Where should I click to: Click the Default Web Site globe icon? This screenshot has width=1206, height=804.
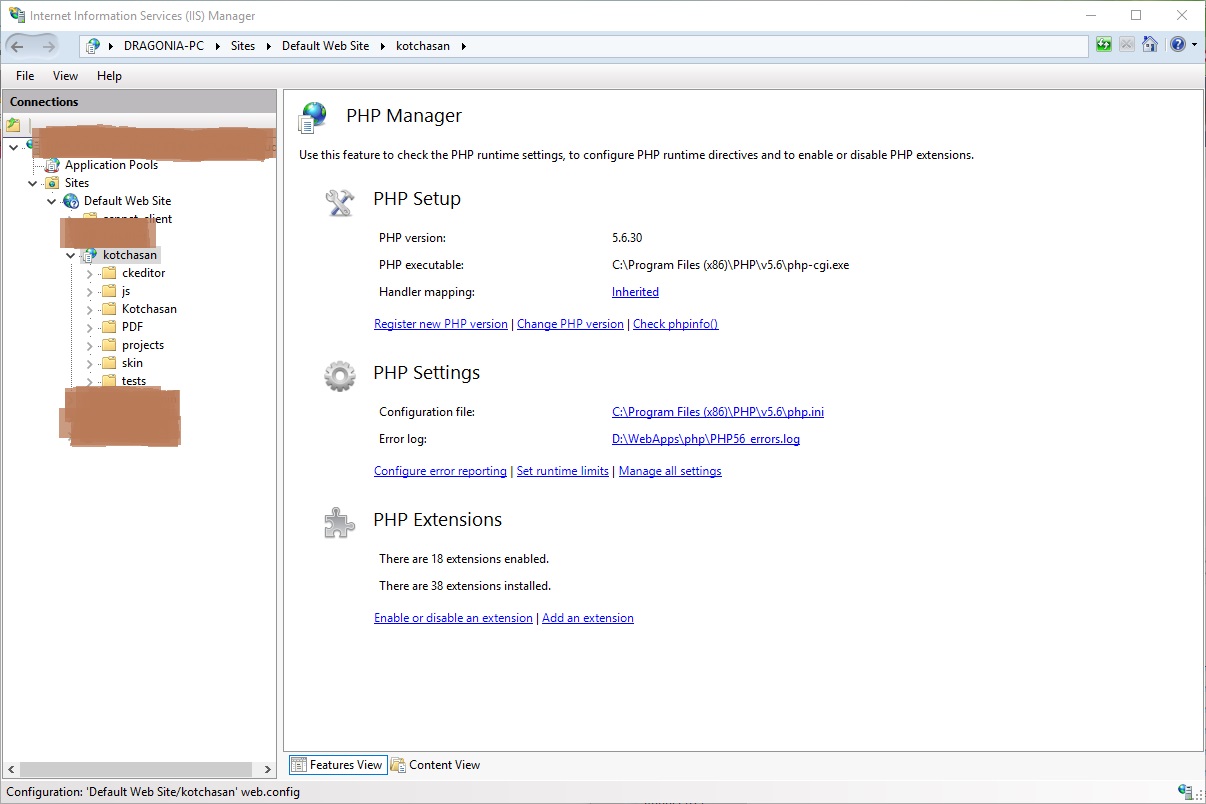[x=71, y=201]
